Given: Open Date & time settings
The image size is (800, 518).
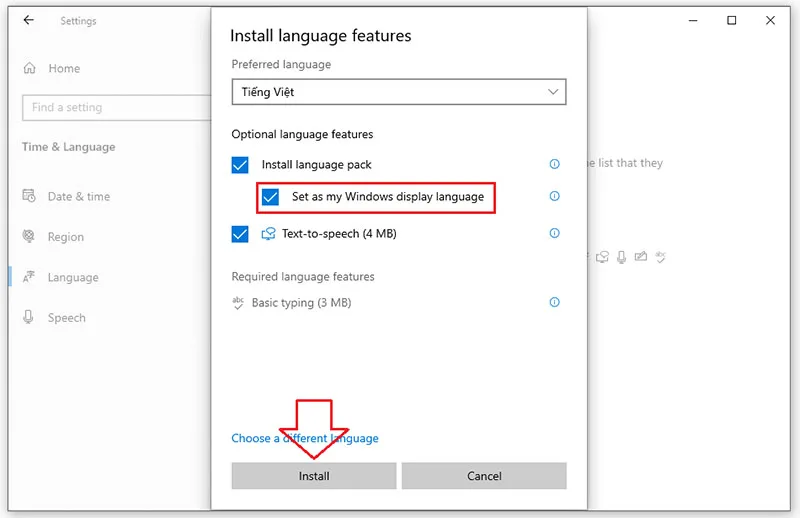Looking at the screenshot, I should point(66,196).
